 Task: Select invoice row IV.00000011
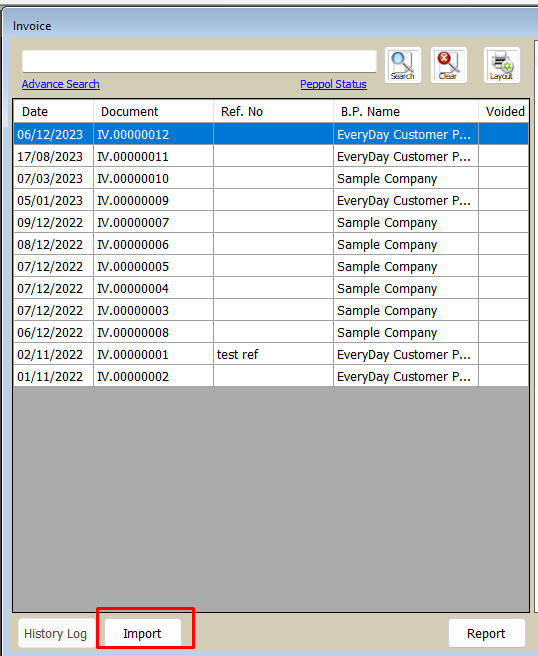click(x=271, y=156)
